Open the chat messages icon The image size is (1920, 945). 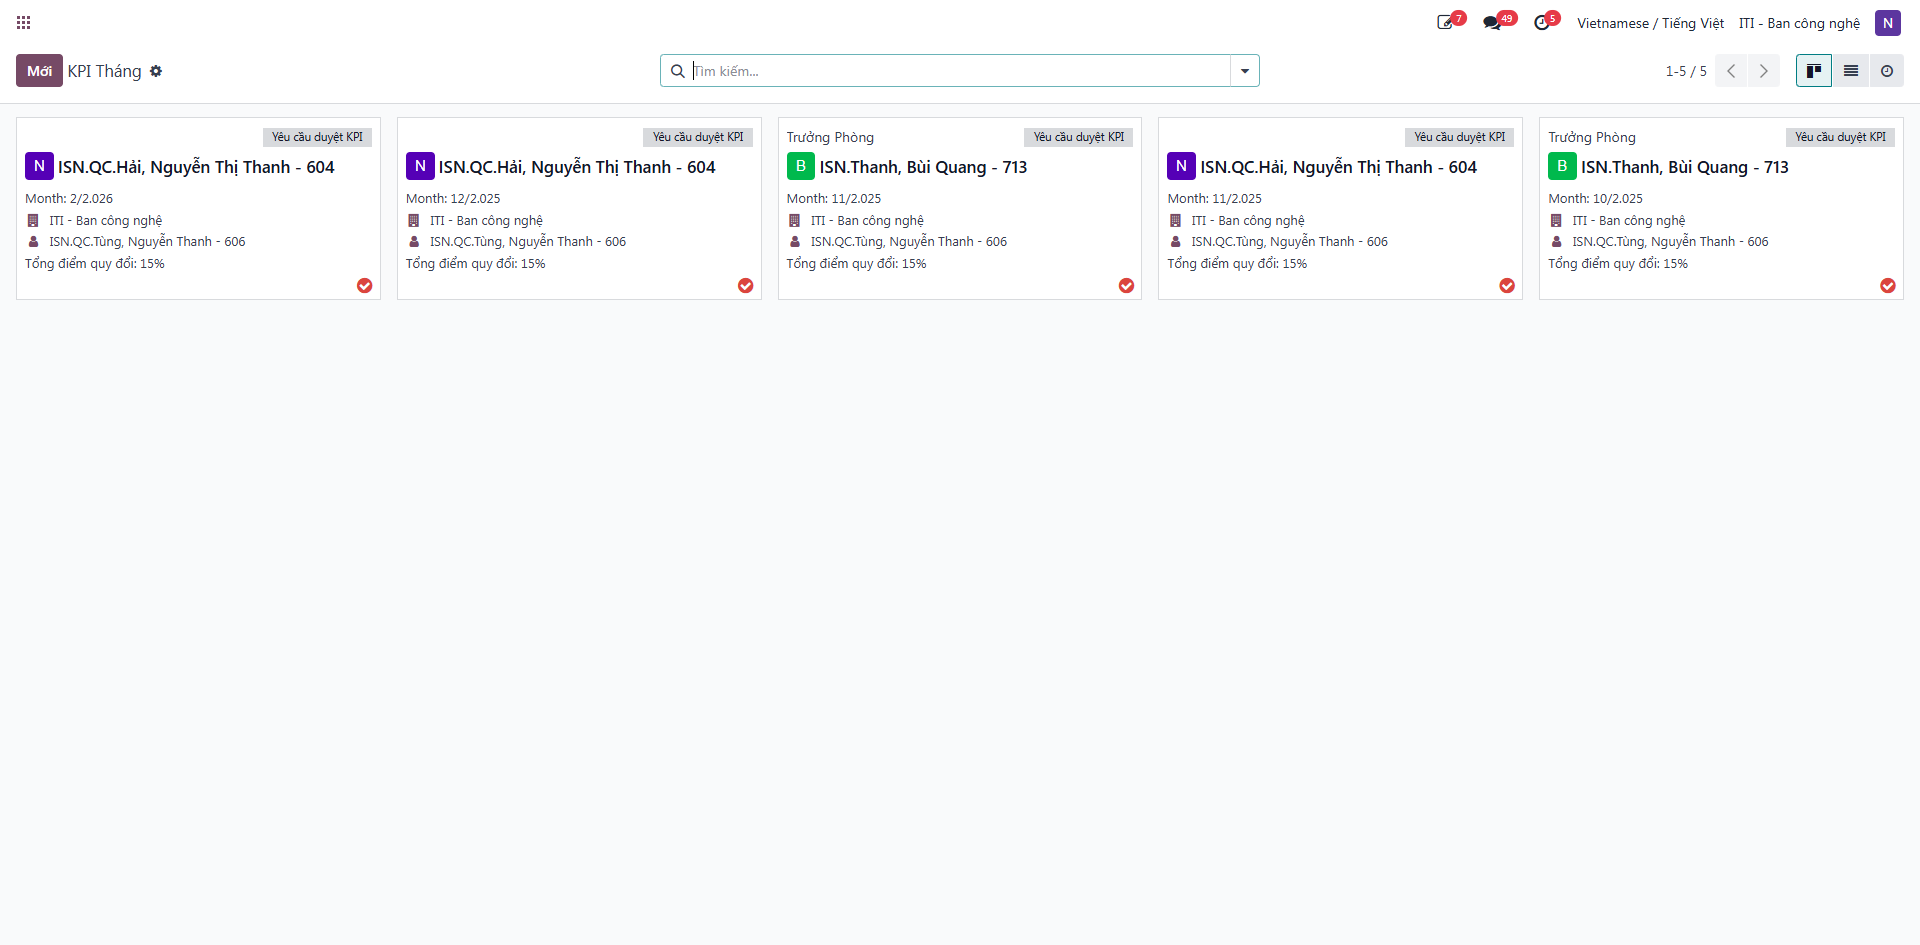click(x=1493, y=23)
